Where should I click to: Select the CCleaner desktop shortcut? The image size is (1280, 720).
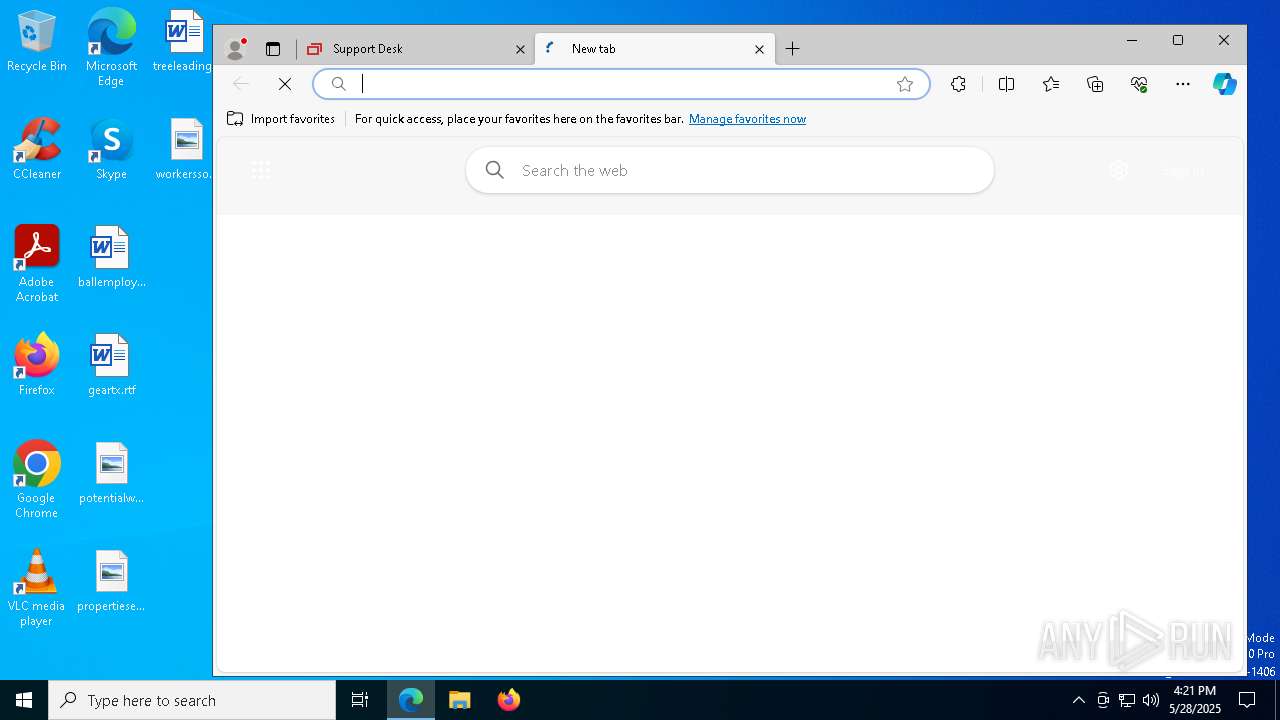(37, 149)
